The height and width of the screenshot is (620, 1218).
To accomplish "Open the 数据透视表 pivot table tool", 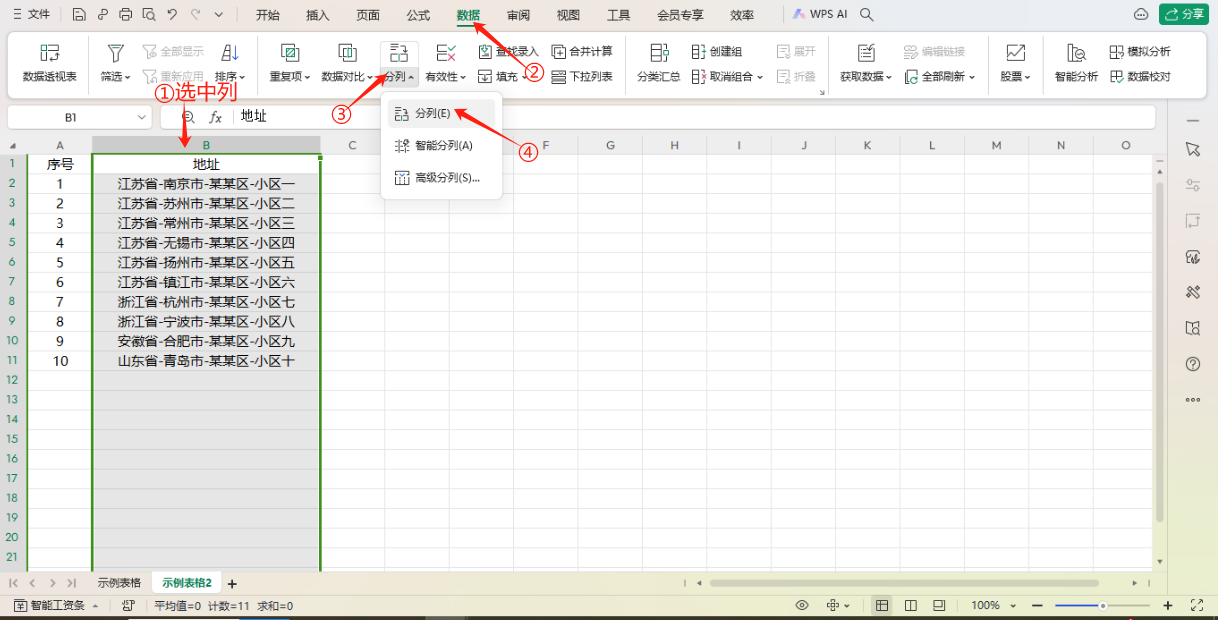I will (49, 63).
